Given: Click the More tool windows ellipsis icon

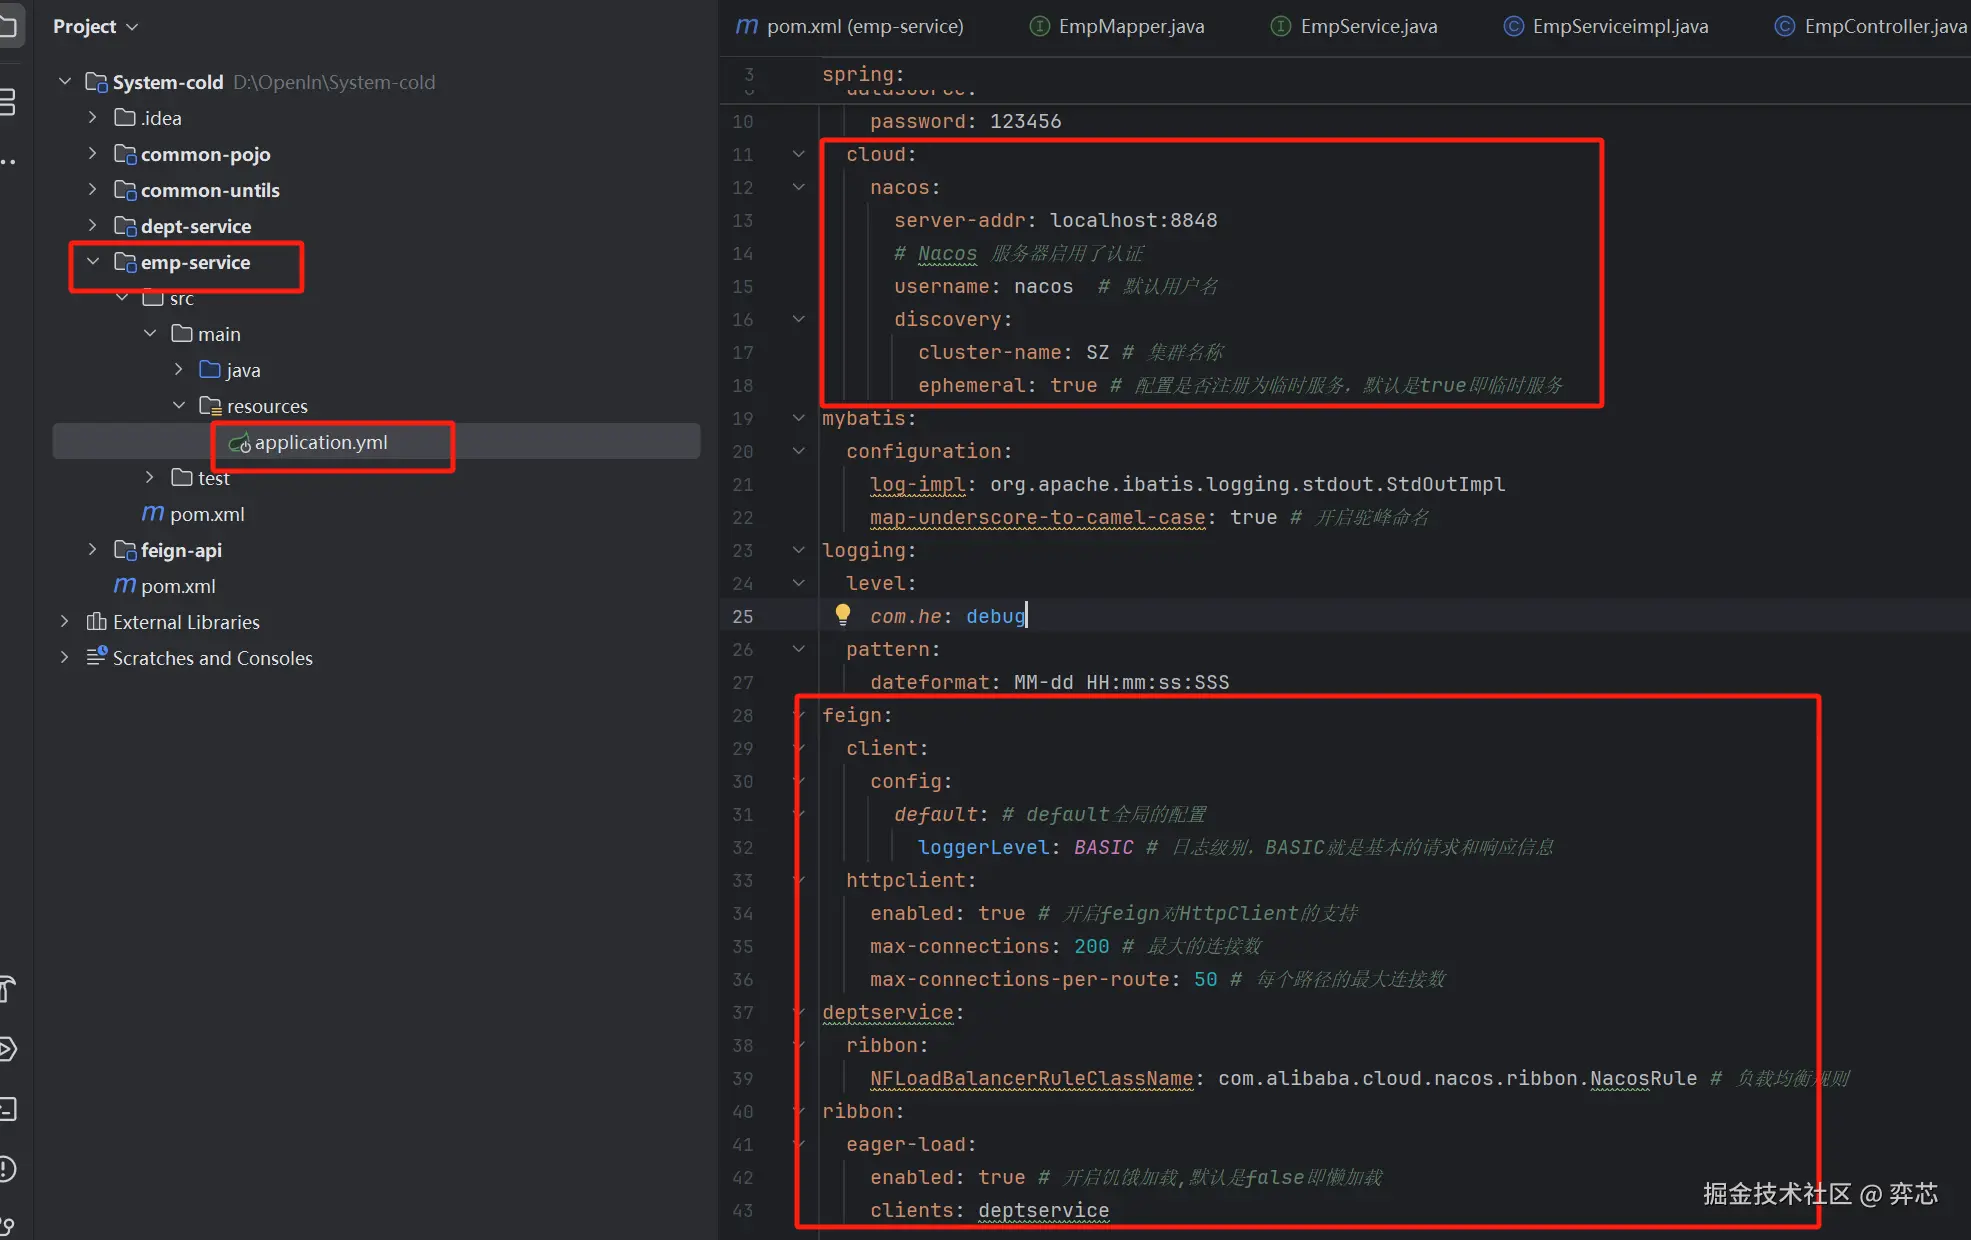Looking at the screenshot, I should pos(8,162).
